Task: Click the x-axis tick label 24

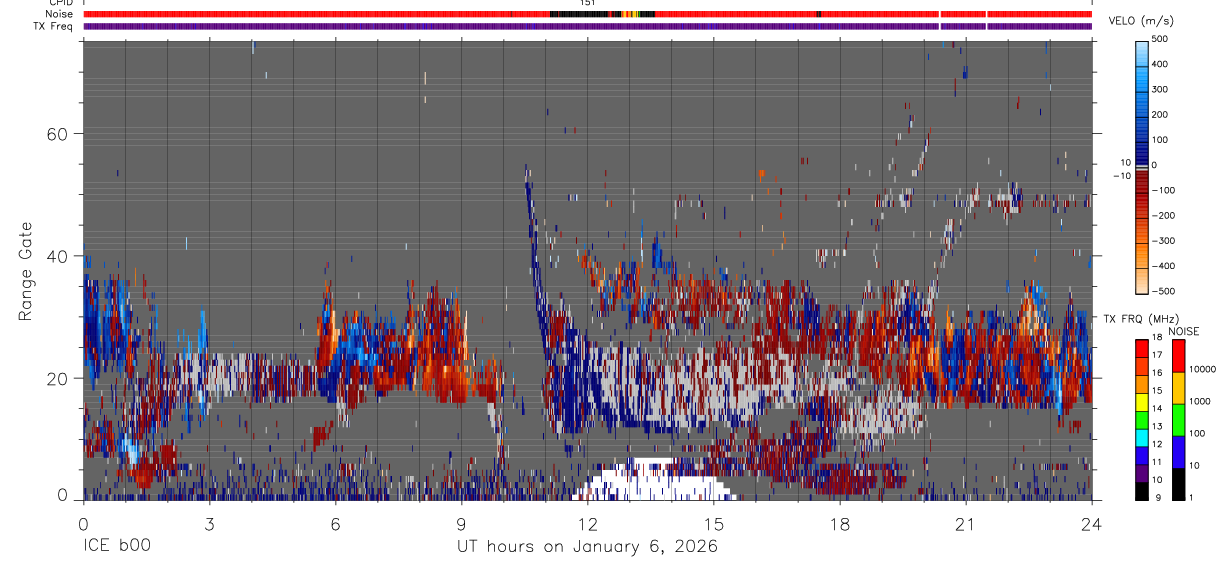Action: [1091, 524]
